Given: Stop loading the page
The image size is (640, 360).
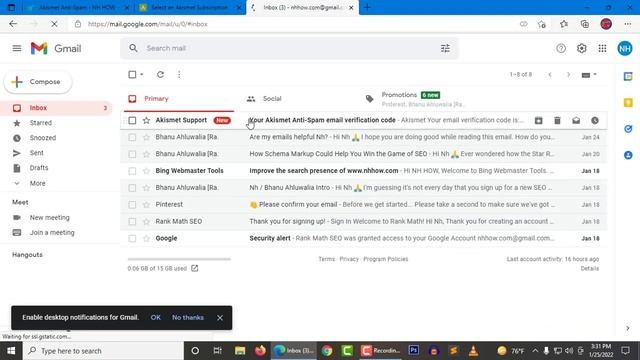Looking at the screenshot, I should click(54, 24).
